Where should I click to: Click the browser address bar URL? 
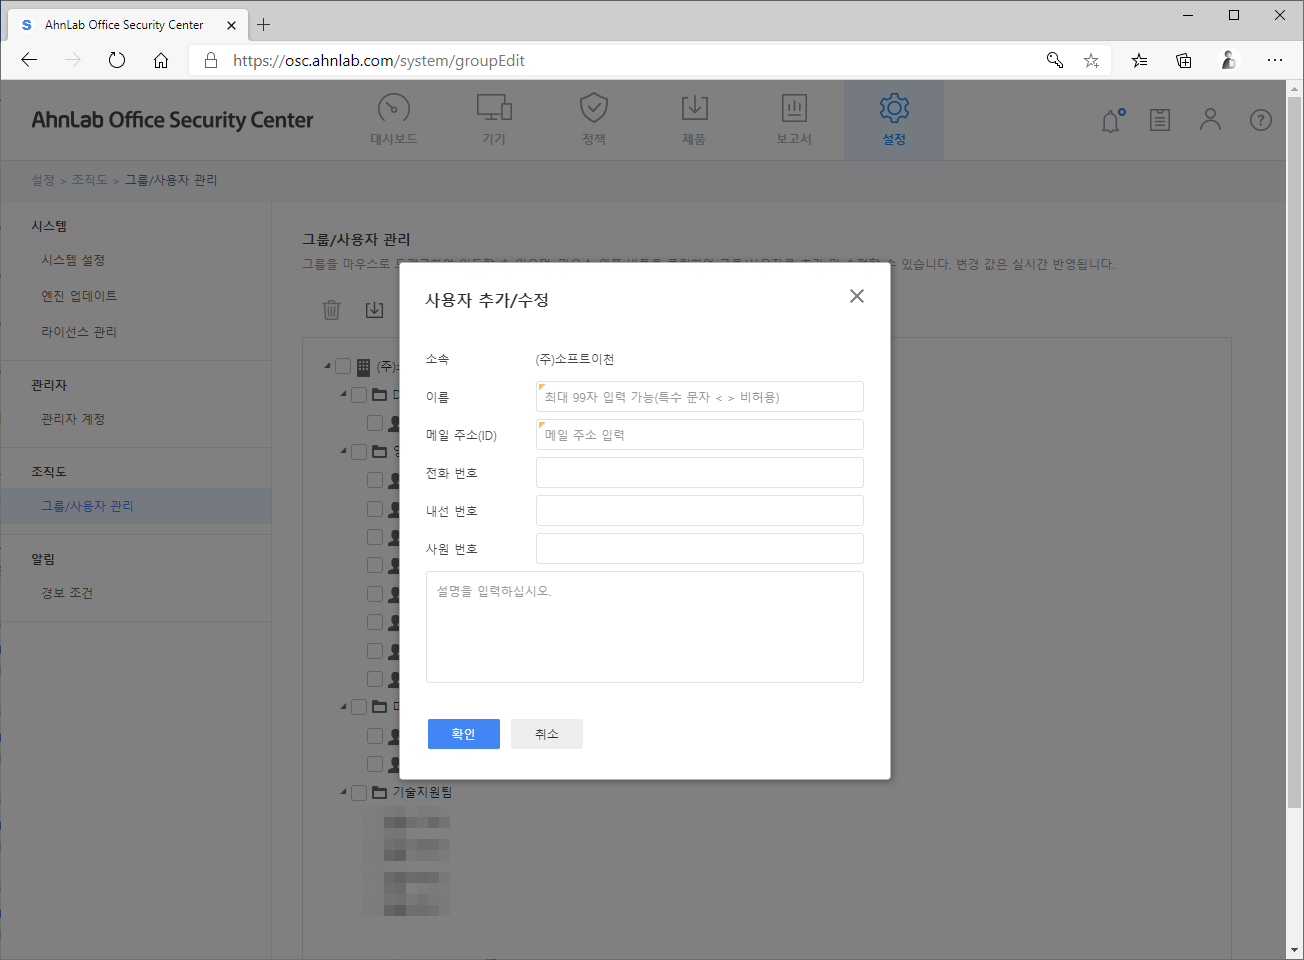click(x=379, y=60)
